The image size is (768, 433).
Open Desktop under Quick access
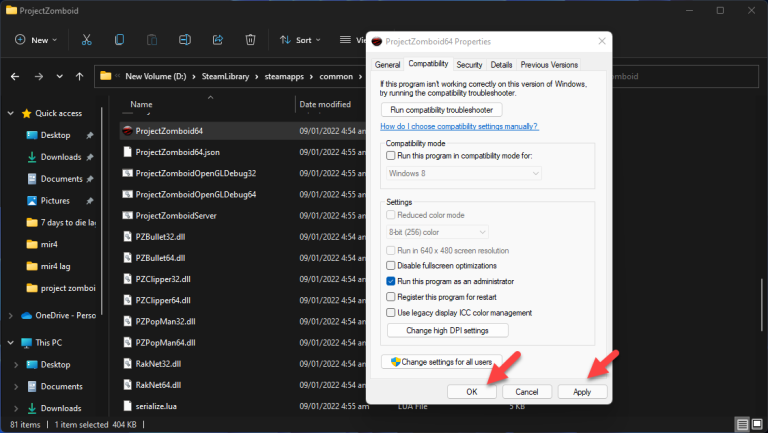(55, 135)
